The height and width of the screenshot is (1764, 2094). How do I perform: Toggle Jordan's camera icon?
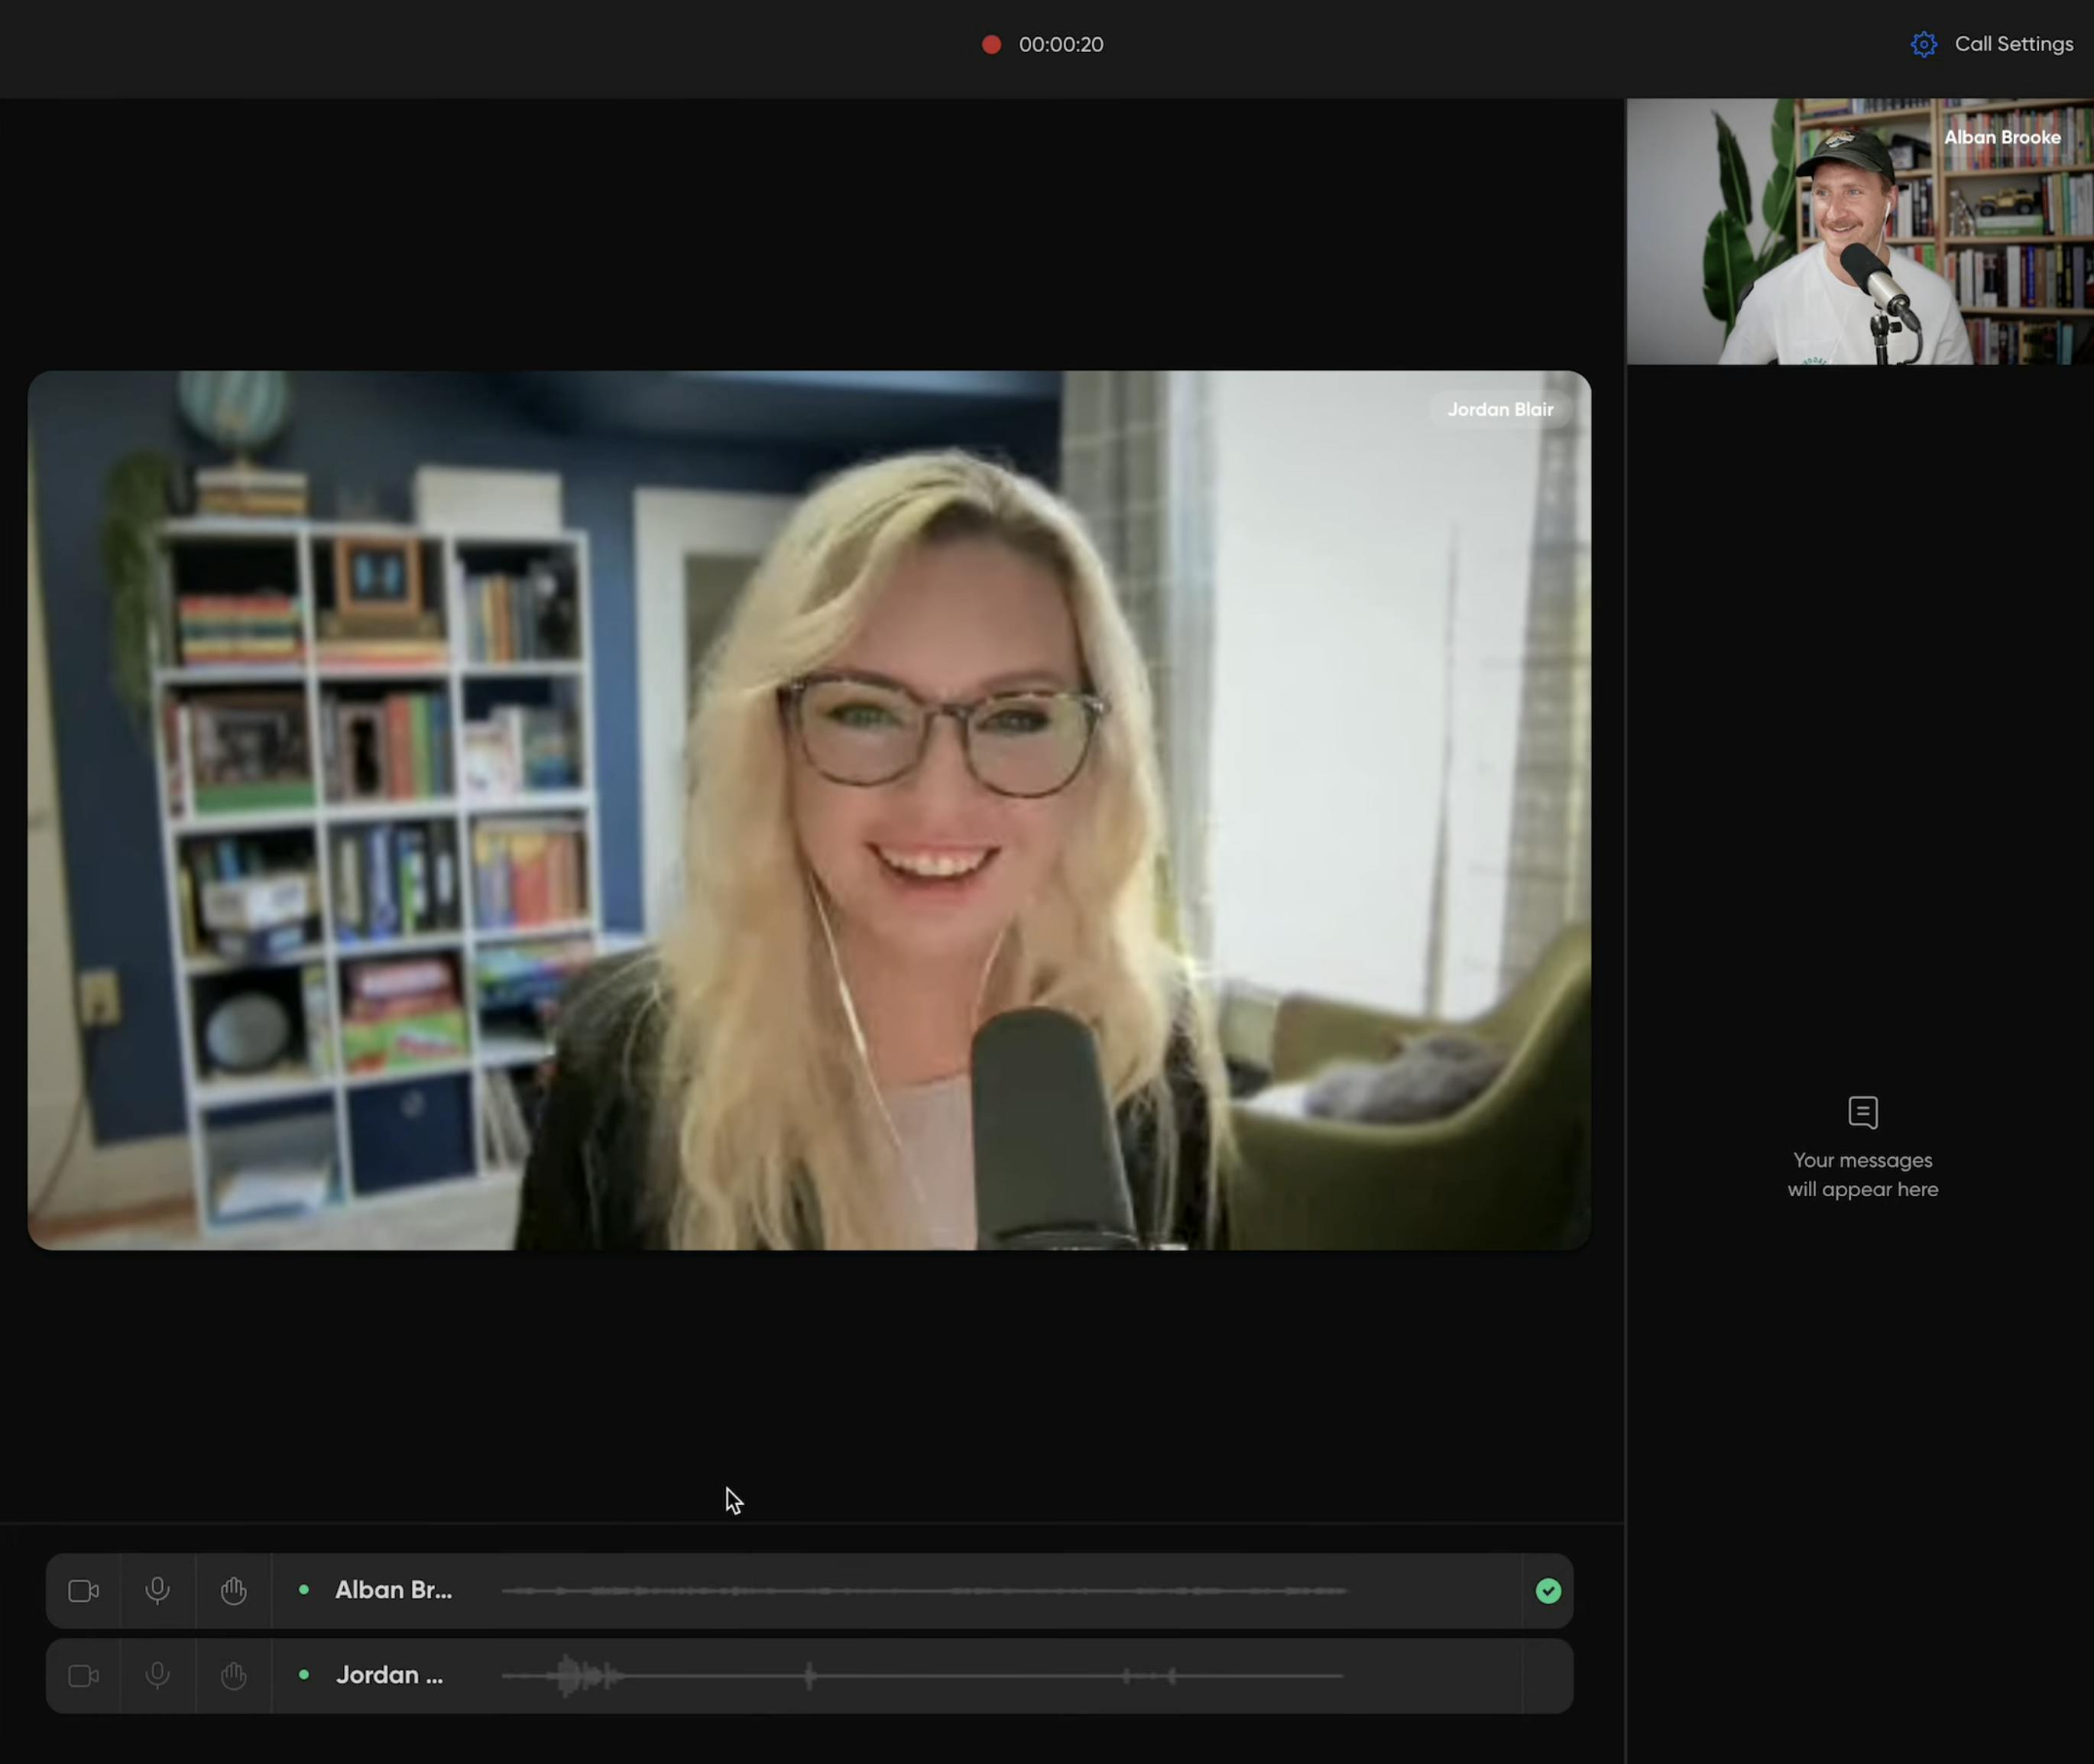click(83, 1675)
